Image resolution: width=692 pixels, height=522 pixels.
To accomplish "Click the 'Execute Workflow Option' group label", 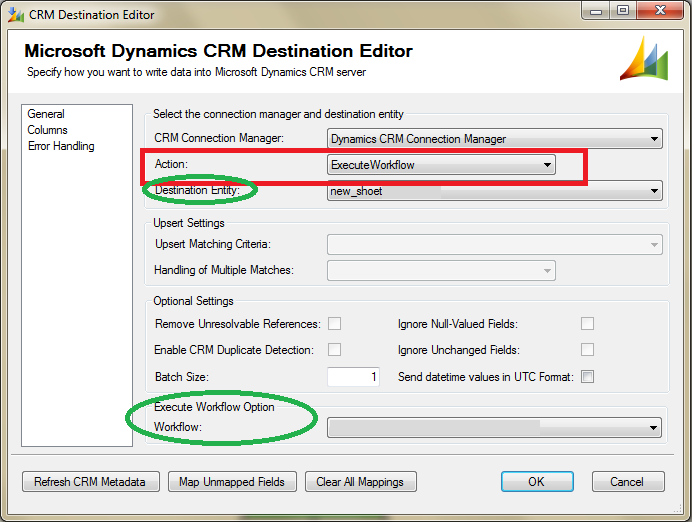I will (x=214, y=406).
